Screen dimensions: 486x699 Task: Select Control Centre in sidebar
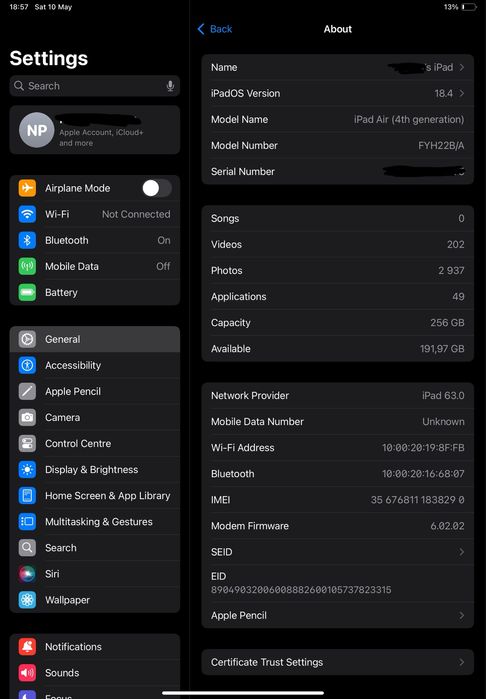click(95, 444)
